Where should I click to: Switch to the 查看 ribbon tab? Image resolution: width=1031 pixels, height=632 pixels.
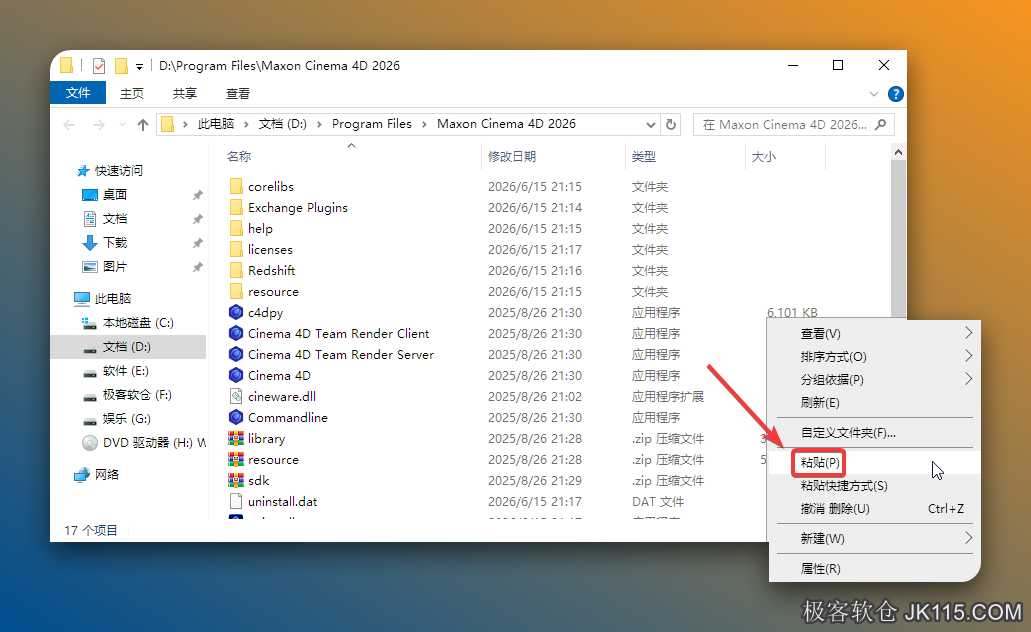pyautogui.click(x=237, y=93)
